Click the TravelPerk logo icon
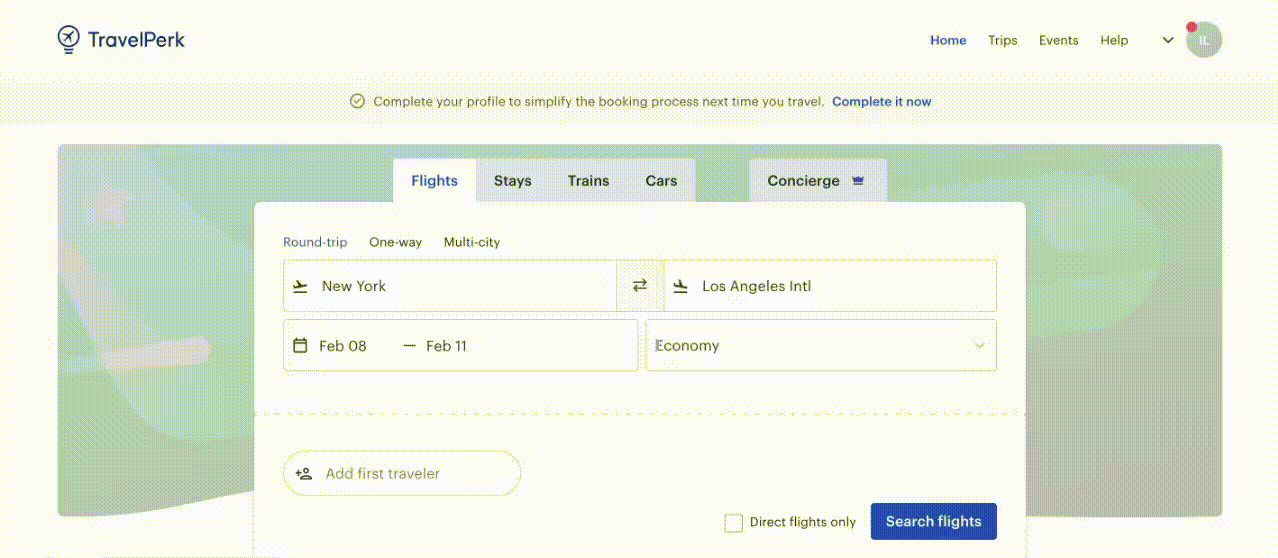The image size is (1278, 558). 68,39
